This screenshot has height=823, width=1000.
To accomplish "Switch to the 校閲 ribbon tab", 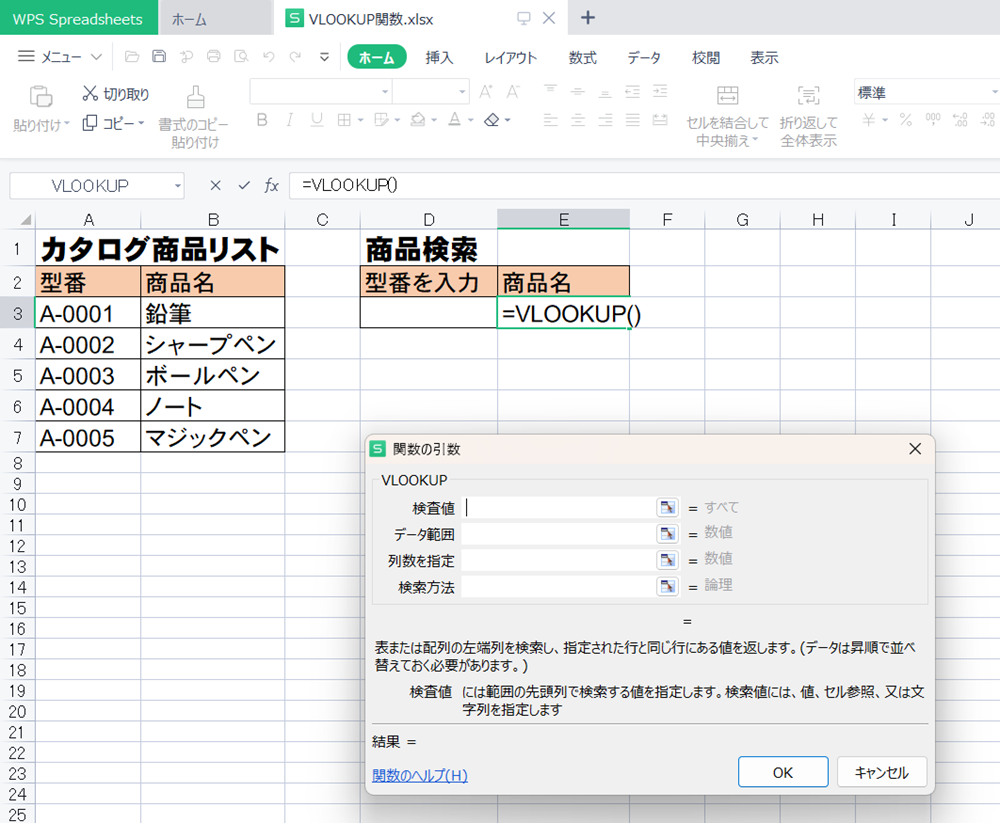I will click(705, 57).
